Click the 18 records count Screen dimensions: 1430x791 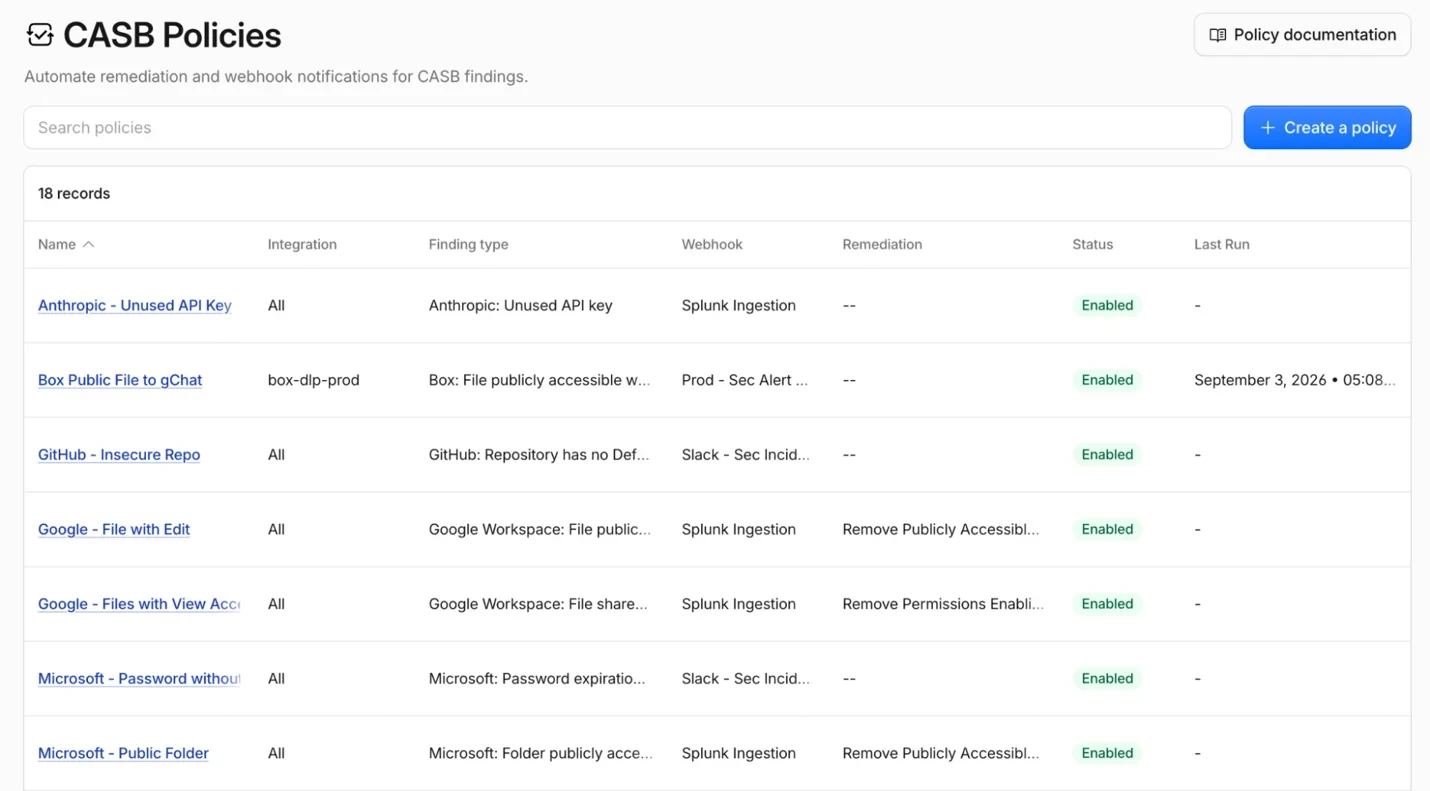(x=74, y=194)
